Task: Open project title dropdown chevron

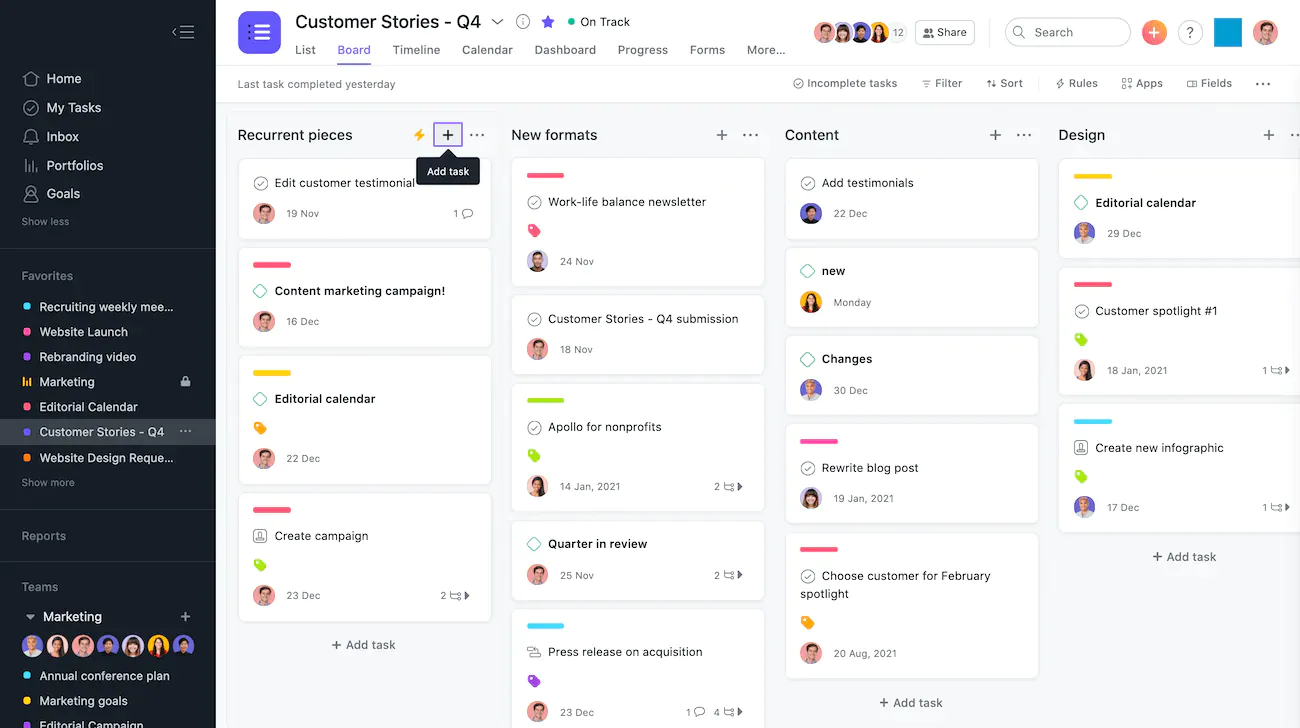Action: [x=497, y=22]
